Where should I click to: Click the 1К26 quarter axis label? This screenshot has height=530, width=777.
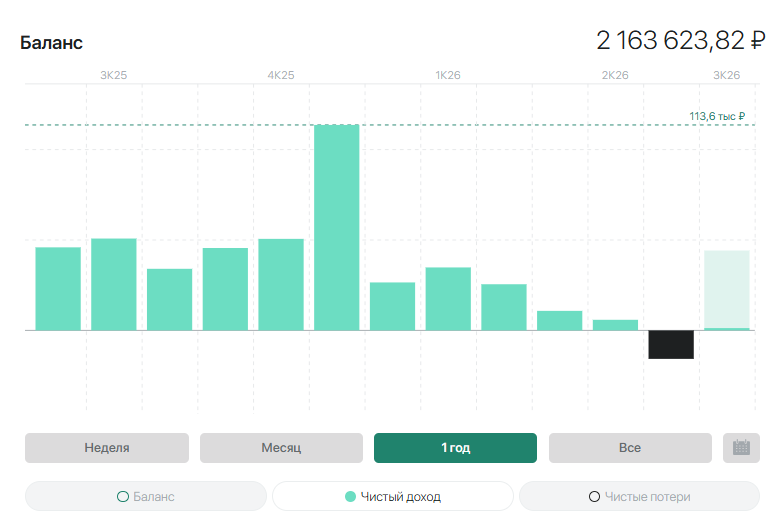click(448, 75)
